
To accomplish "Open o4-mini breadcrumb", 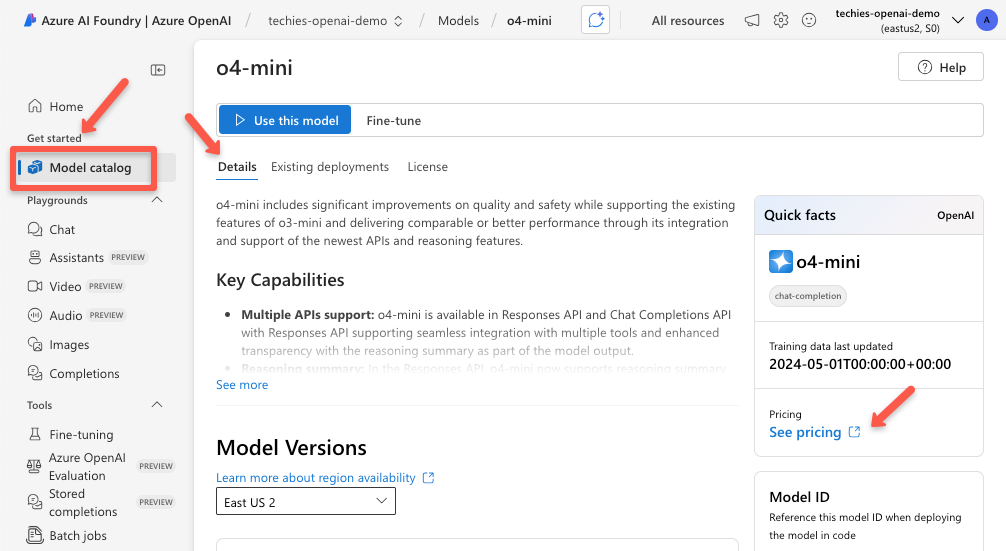I will click(x=529, y=21).
